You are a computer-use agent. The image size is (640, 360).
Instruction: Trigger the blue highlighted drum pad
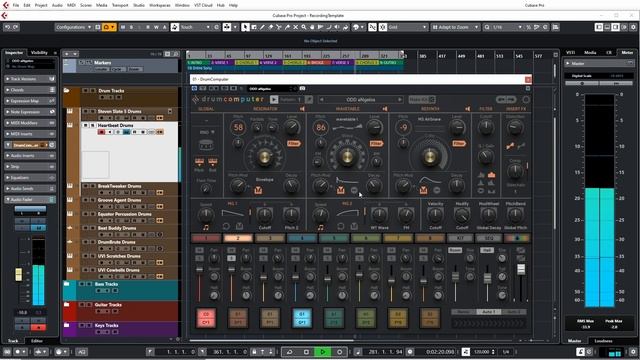coord(302,318)
